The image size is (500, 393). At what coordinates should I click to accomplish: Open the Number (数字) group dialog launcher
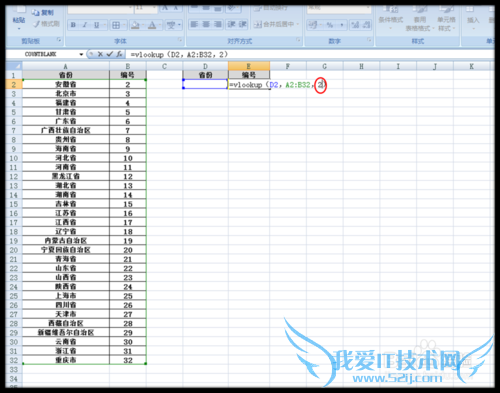(x=369, y=40)
